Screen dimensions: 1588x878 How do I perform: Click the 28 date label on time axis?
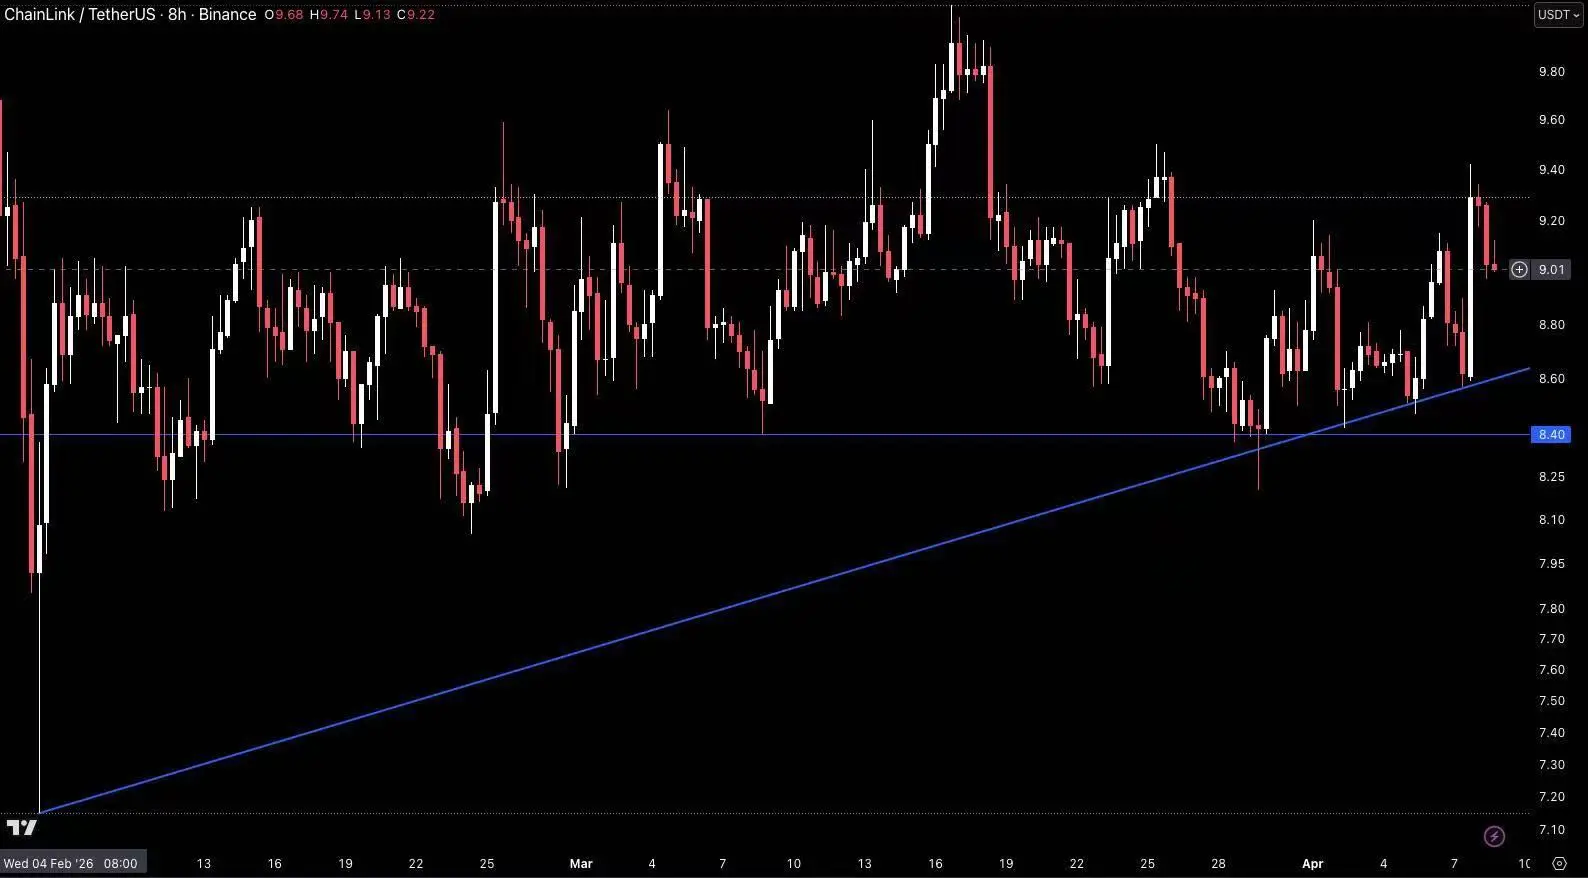[1218, 863]
